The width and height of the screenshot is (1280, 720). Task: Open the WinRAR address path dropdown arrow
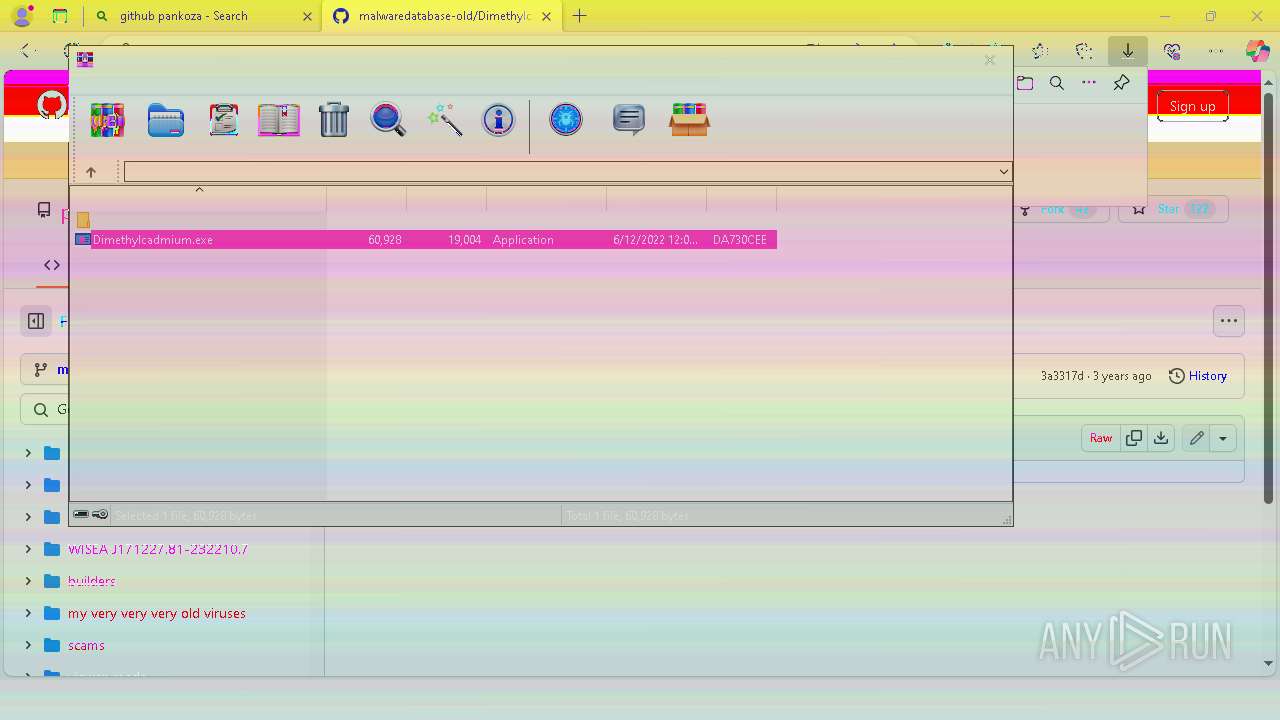pos(1004,172)
